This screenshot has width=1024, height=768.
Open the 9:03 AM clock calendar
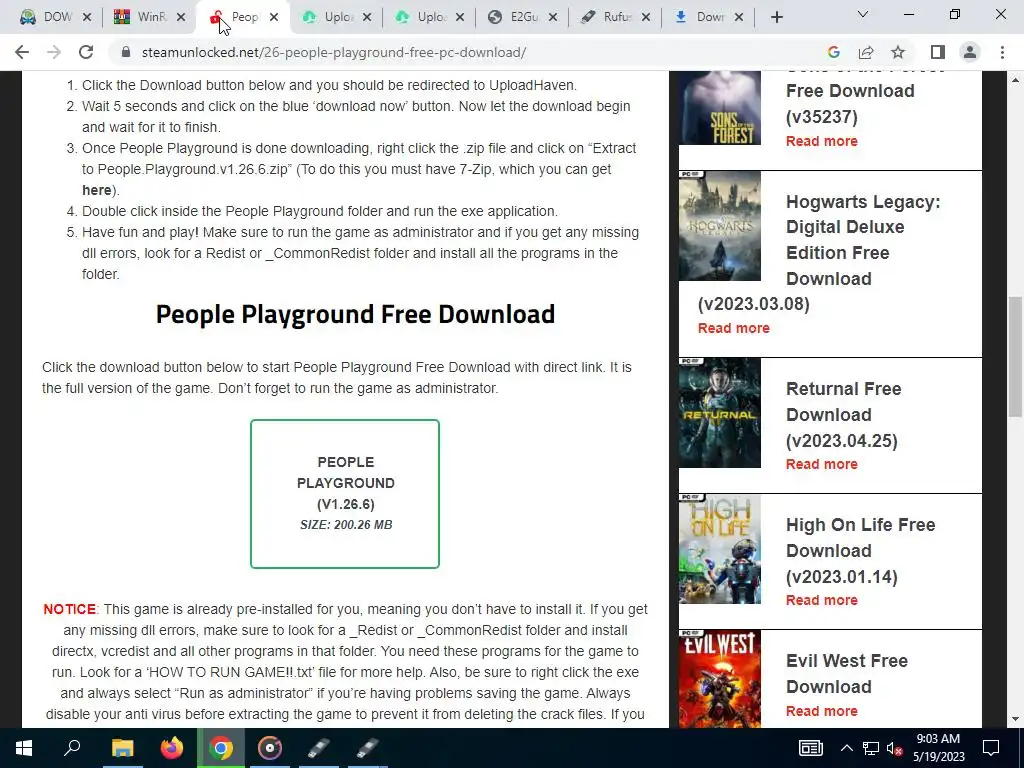click(x=938, y=748)
